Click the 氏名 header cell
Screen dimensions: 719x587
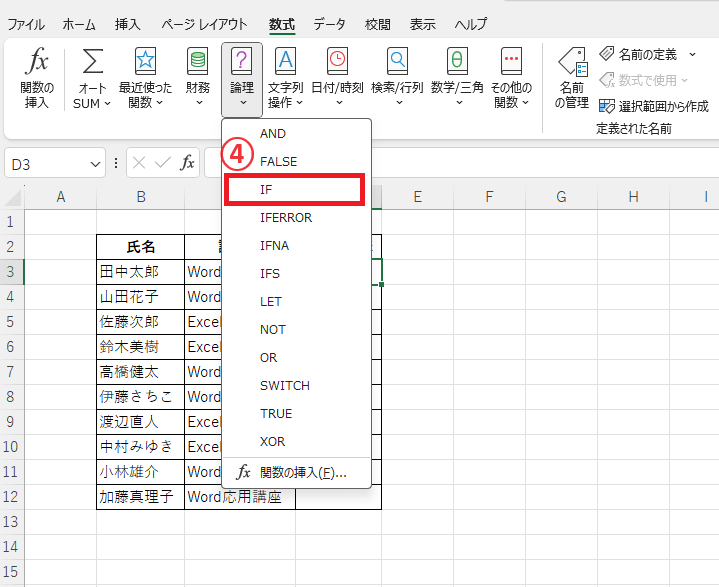[x=141, y=247]
